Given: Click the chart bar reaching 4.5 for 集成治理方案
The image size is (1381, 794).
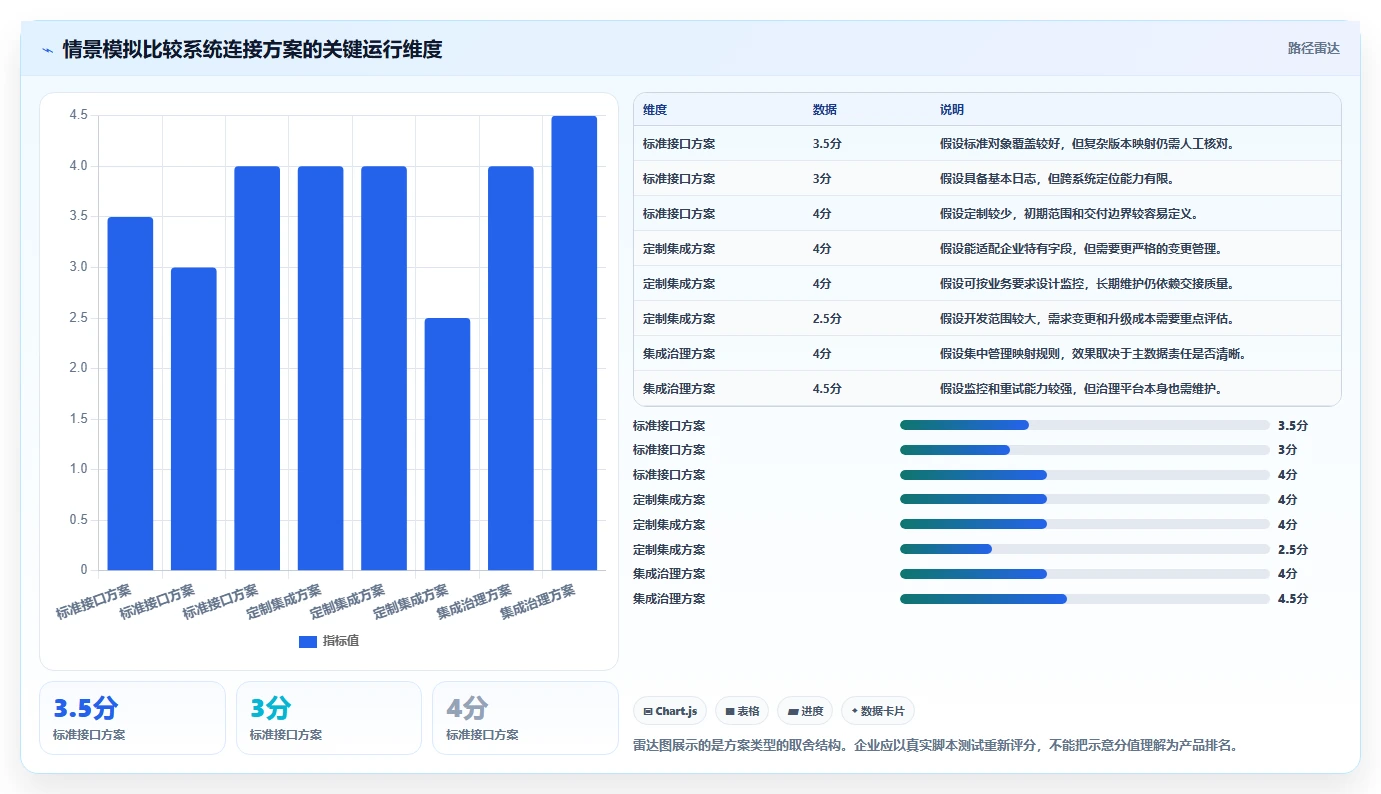Looking at the screenshot, I should [574, 343].
